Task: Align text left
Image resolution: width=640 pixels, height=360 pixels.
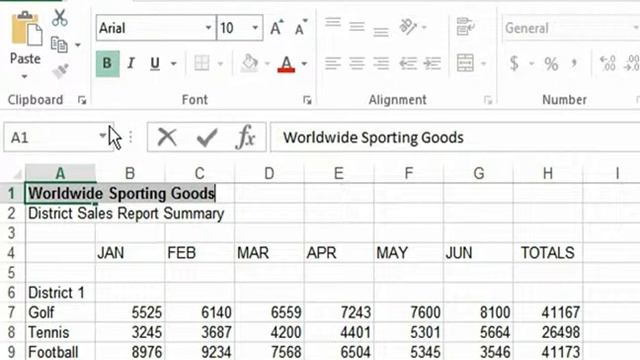Action: (333, 64)
